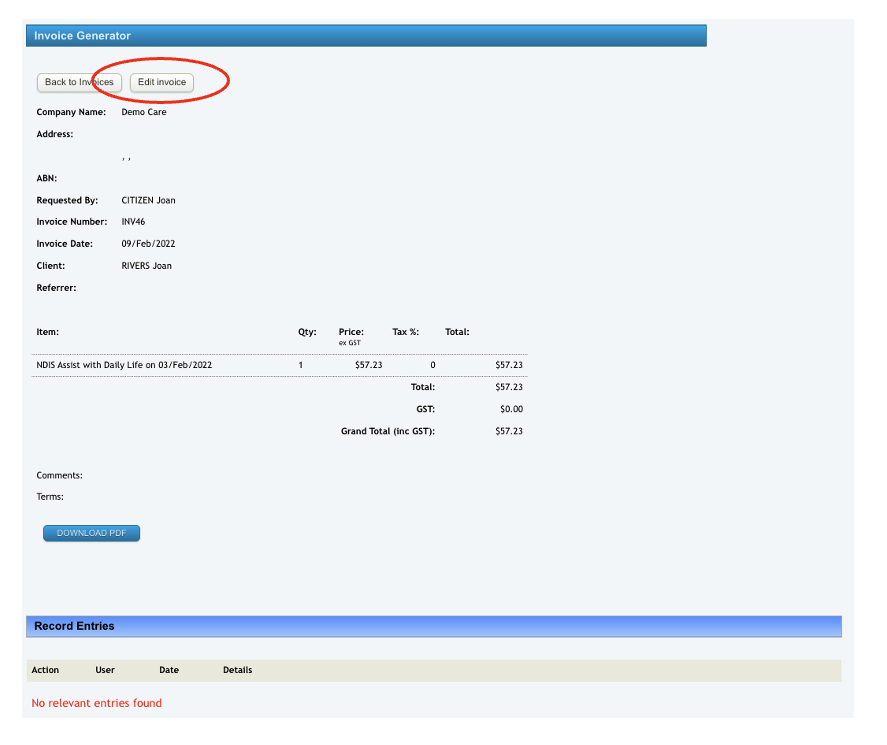This screenshot has width=887, height=745.
Task: Select the Requested By label
Action: click(x=67, y=200)
